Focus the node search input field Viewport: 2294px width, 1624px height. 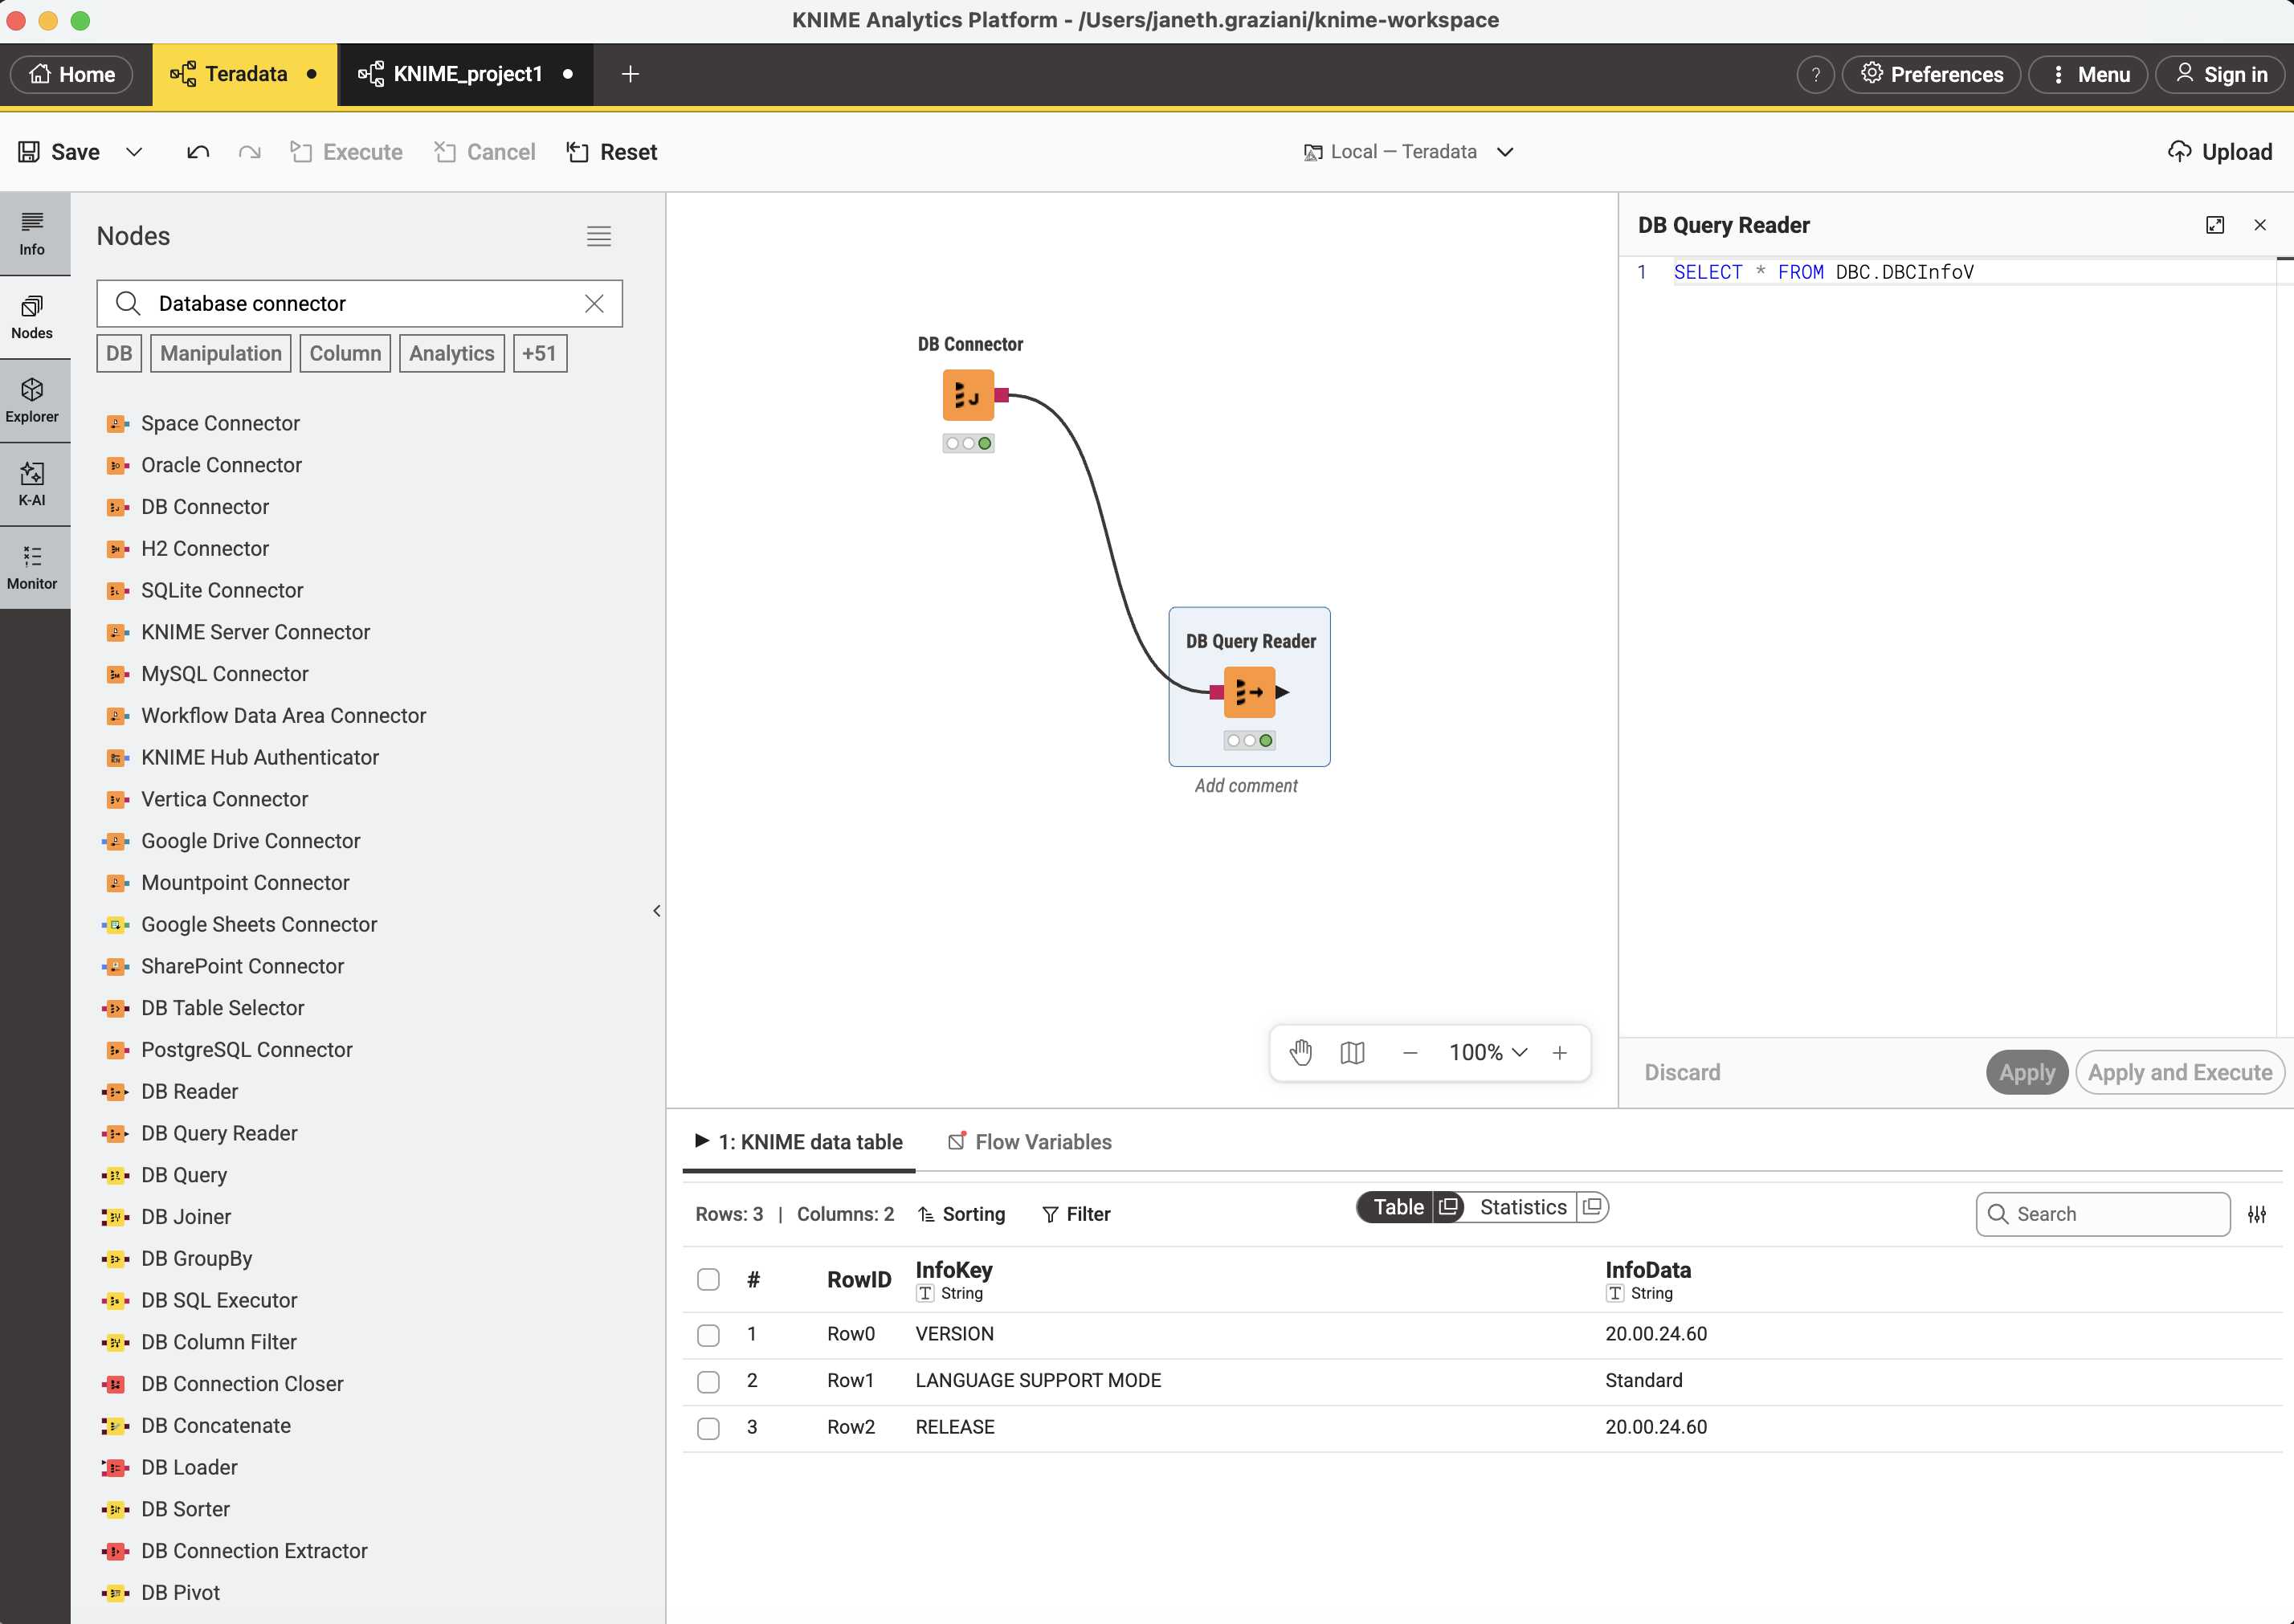pos(360,304)
